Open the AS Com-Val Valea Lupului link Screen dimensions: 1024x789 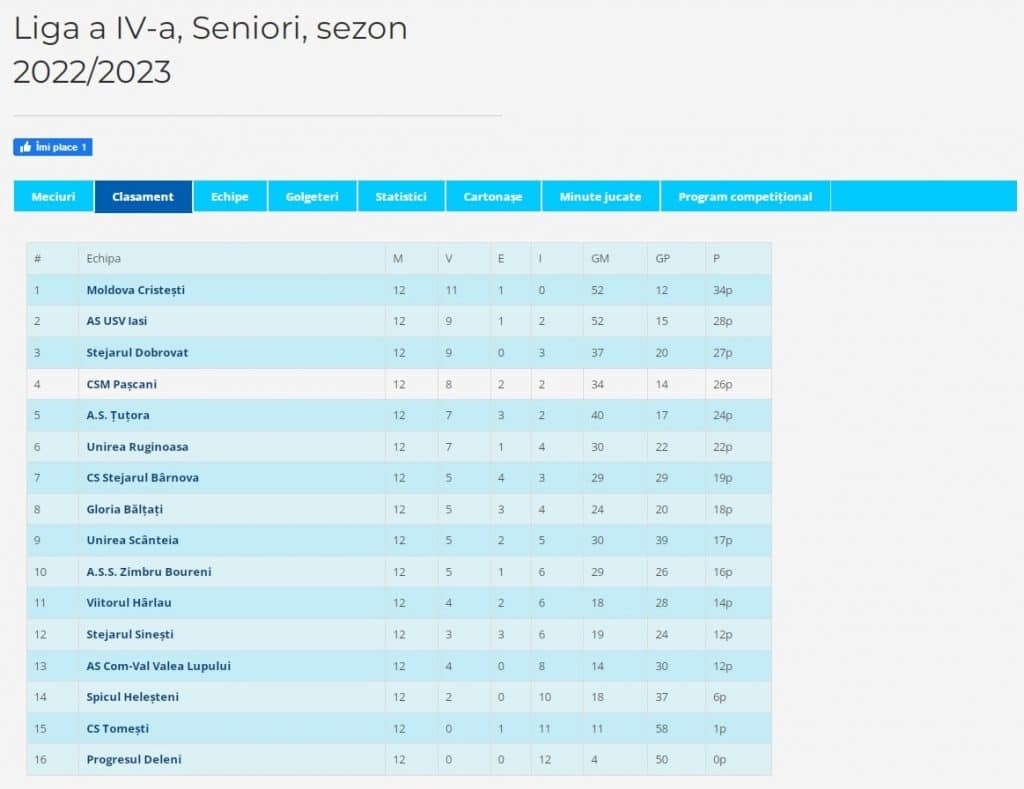point(159,666)
